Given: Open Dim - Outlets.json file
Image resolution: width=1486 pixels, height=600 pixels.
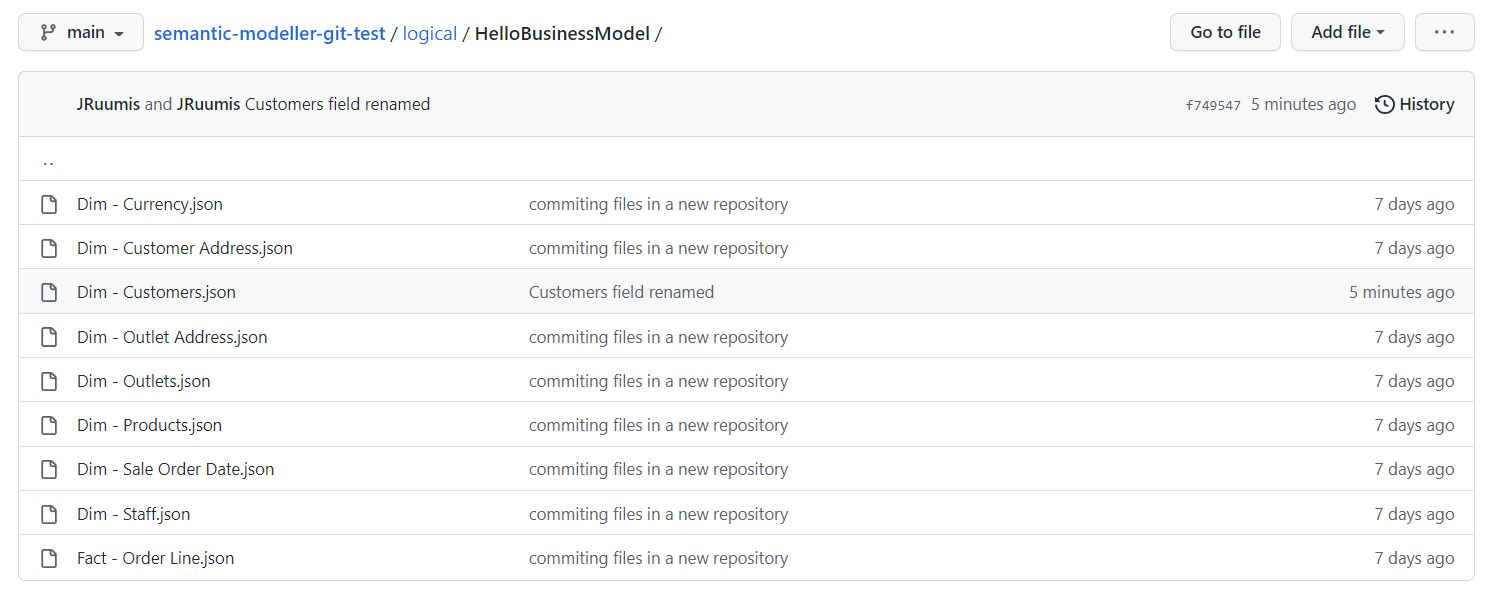Looking at the screenshot, I should (x=144, y=381).
